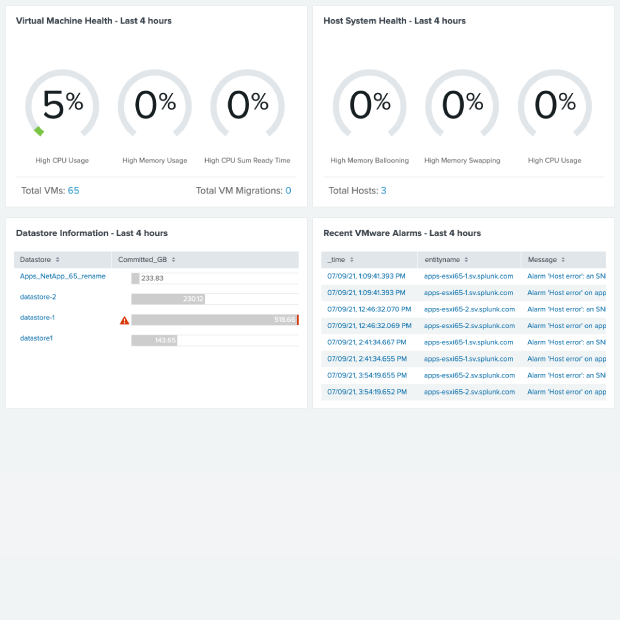Click the 0% High CPU Sum Ready Time gauge

[x=247, y=104]
